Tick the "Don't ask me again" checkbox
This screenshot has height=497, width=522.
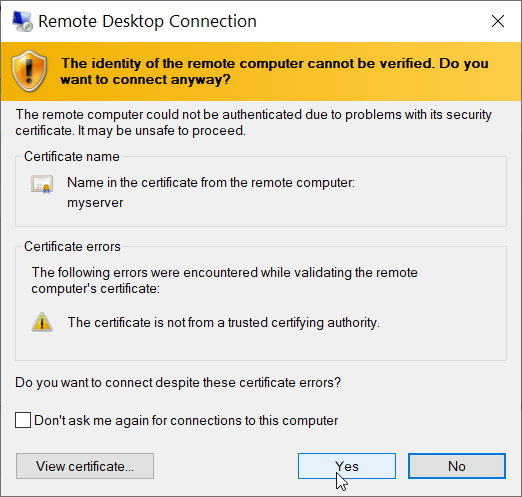pos(23,420)
